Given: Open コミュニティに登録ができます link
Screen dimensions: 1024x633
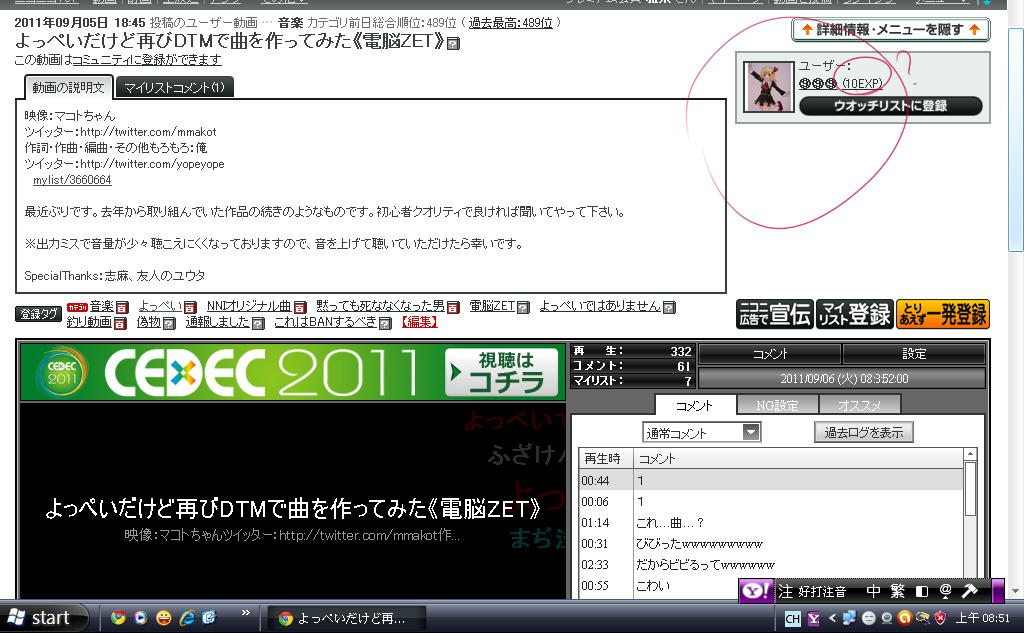Looking at the screenshot, I should [147, 60].
